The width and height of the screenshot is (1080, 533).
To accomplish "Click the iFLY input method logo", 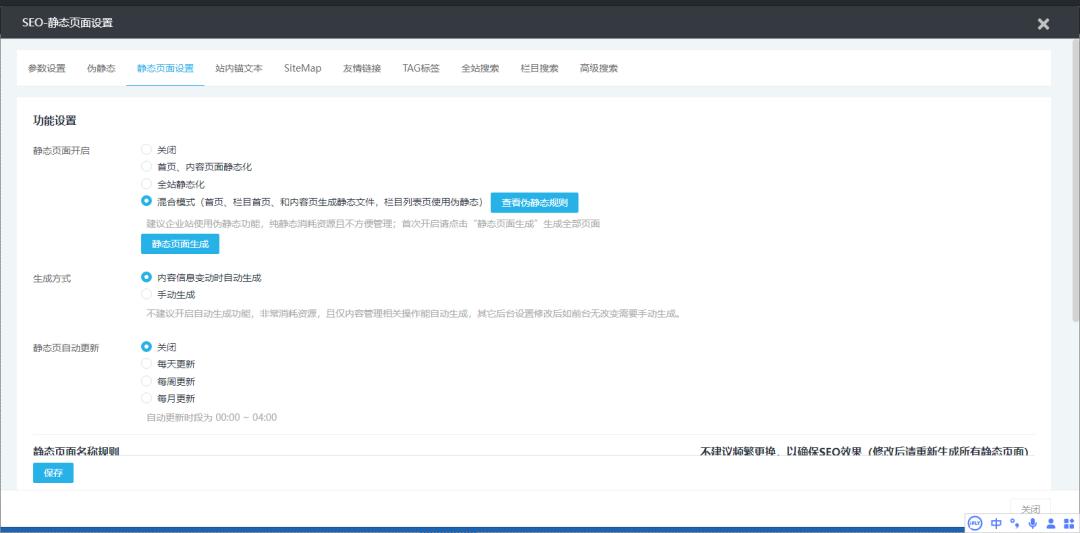I will point(975,523).
